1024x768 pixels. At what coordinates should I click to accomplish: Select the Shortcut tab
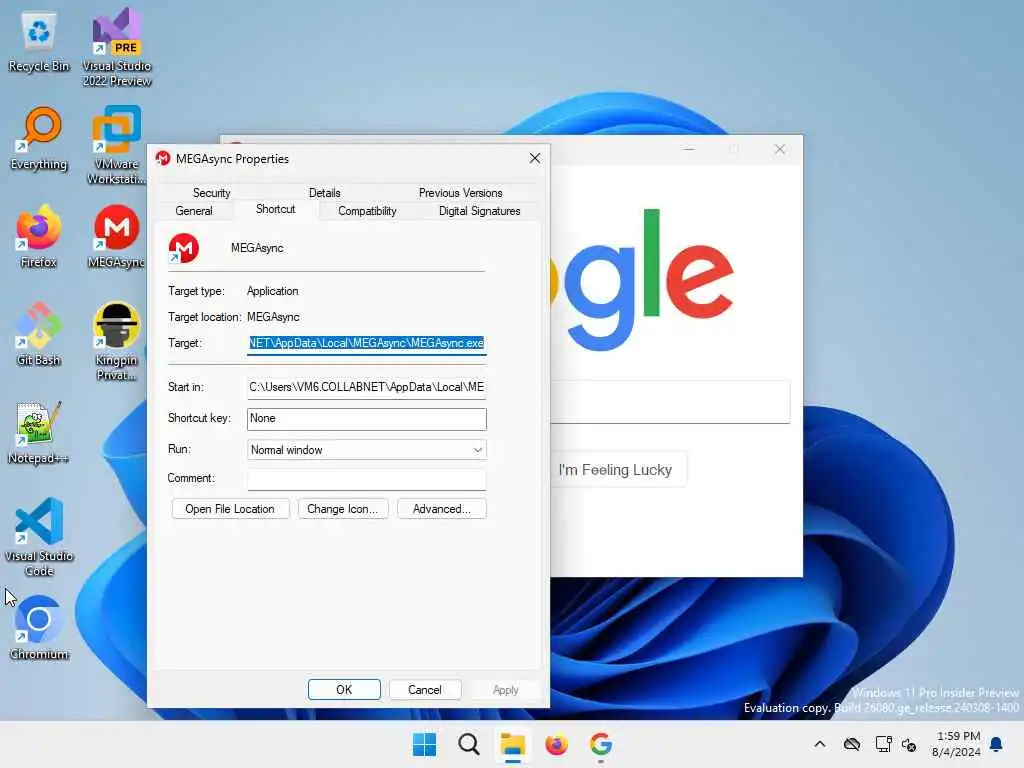(x=276, y=209)
